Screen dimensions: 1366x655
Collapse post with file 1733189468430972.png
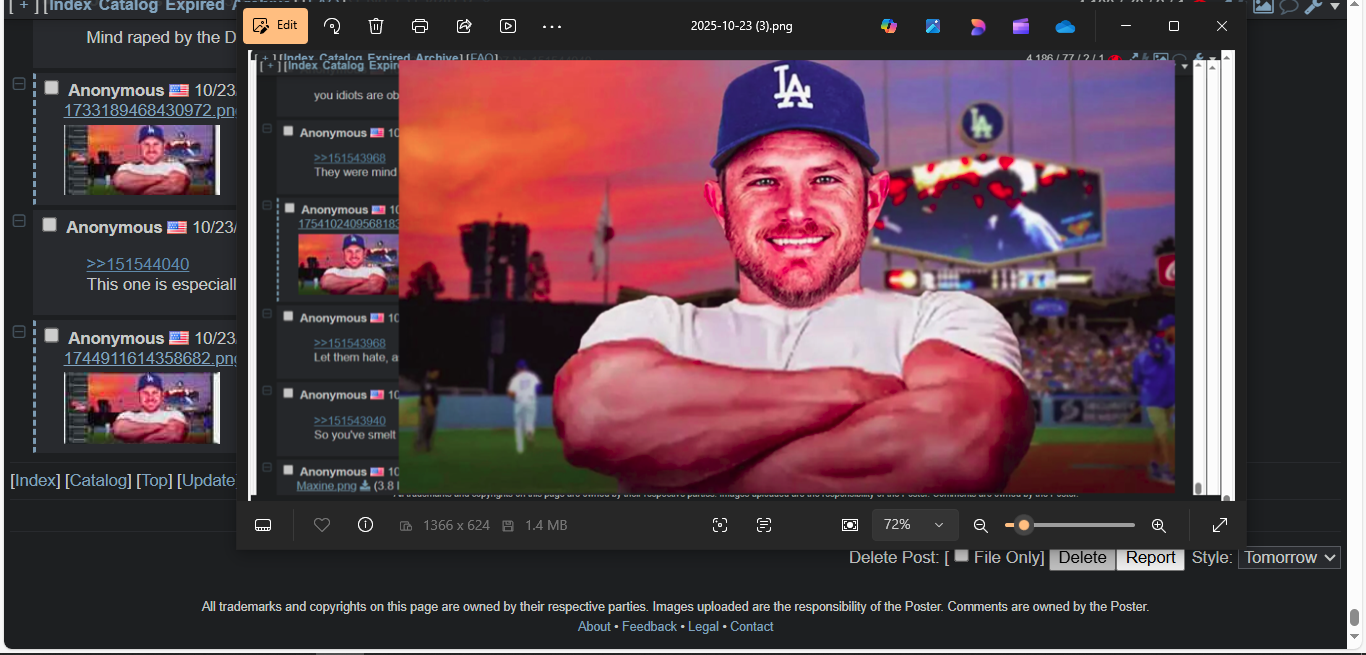tap(19, 84)
